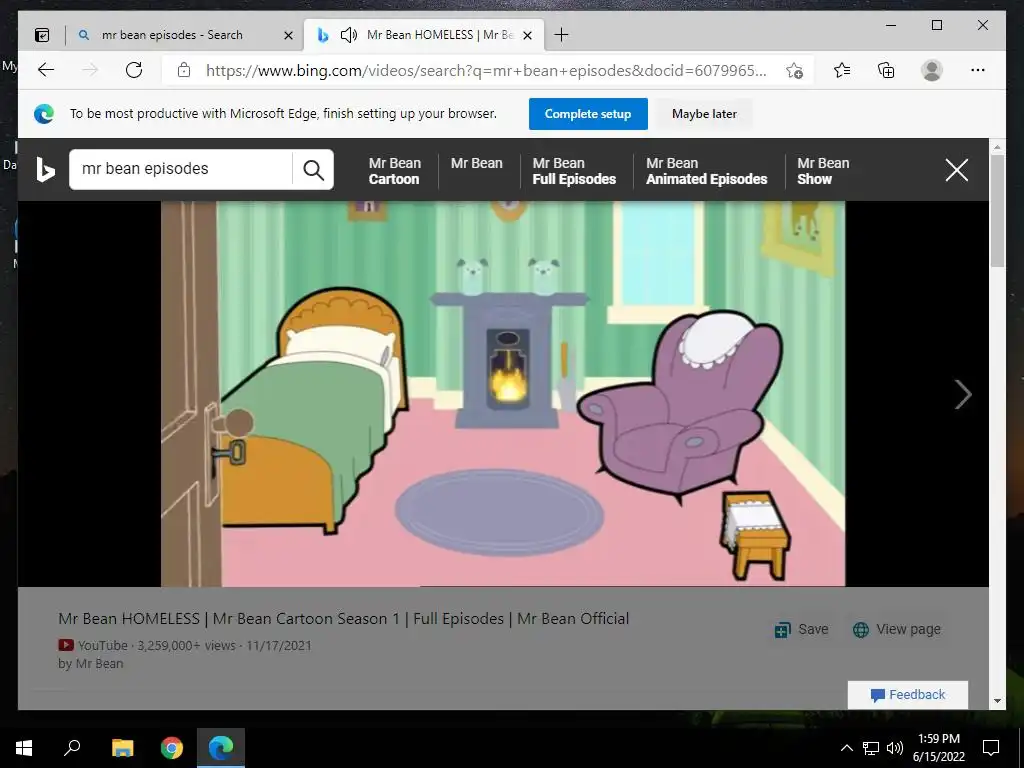Open the clock and calendar flyout
The image size is (1024, 768).
pos(938,748)
